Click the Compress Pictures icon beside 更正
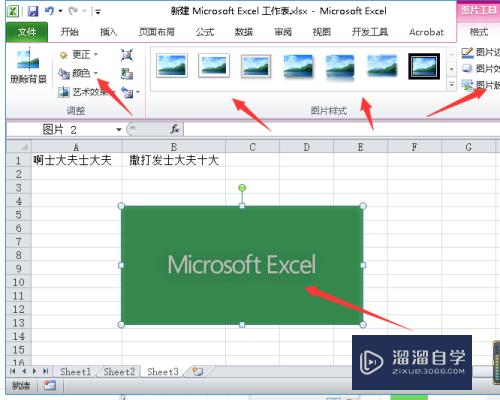Screen dimensions: 500x400 click(127, 55)
